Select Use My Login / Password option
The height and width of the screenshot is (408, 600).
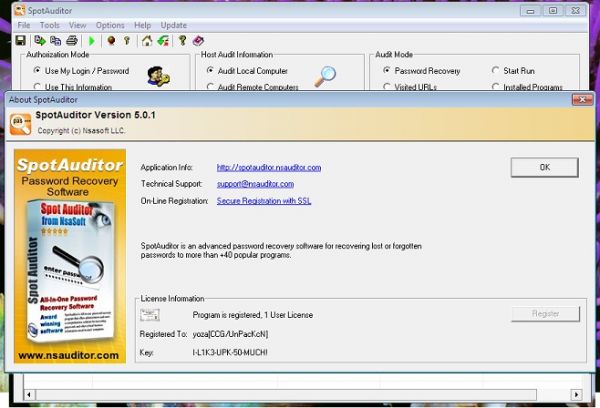(x=82, y=71)
